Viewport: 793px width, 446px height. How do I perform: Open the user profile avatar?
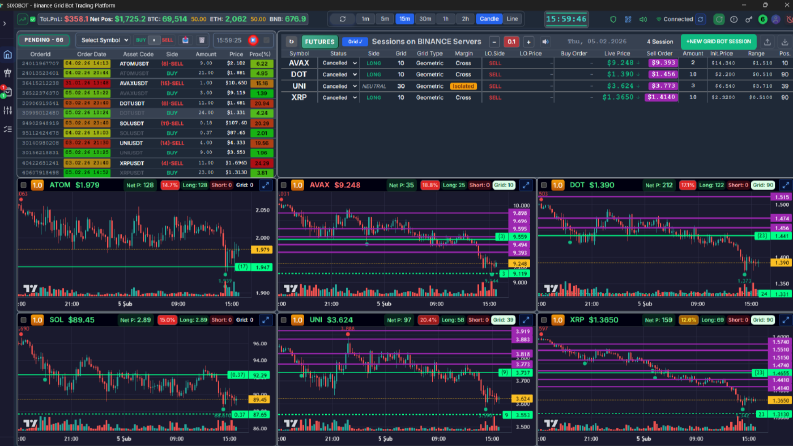pyautogui.click(x=776, y=20)
